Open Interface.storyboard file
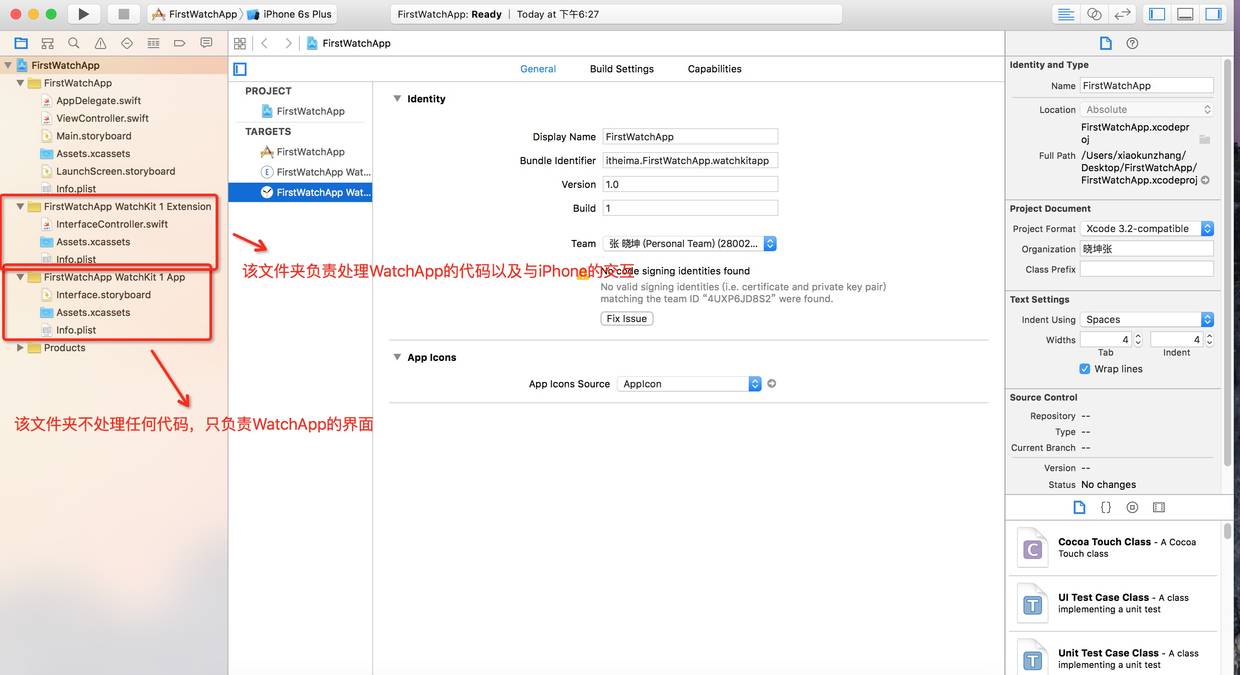This screenshot has height=675, width=1240. 103,295
